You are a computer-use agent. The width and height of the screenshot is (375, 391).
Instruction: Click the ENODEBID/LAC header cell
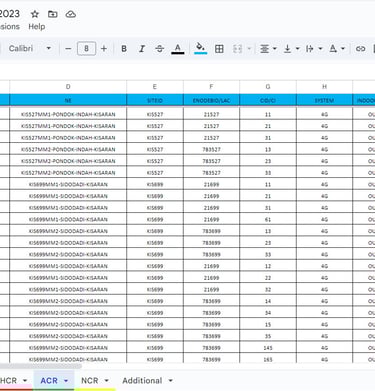[x=211, y=100]
